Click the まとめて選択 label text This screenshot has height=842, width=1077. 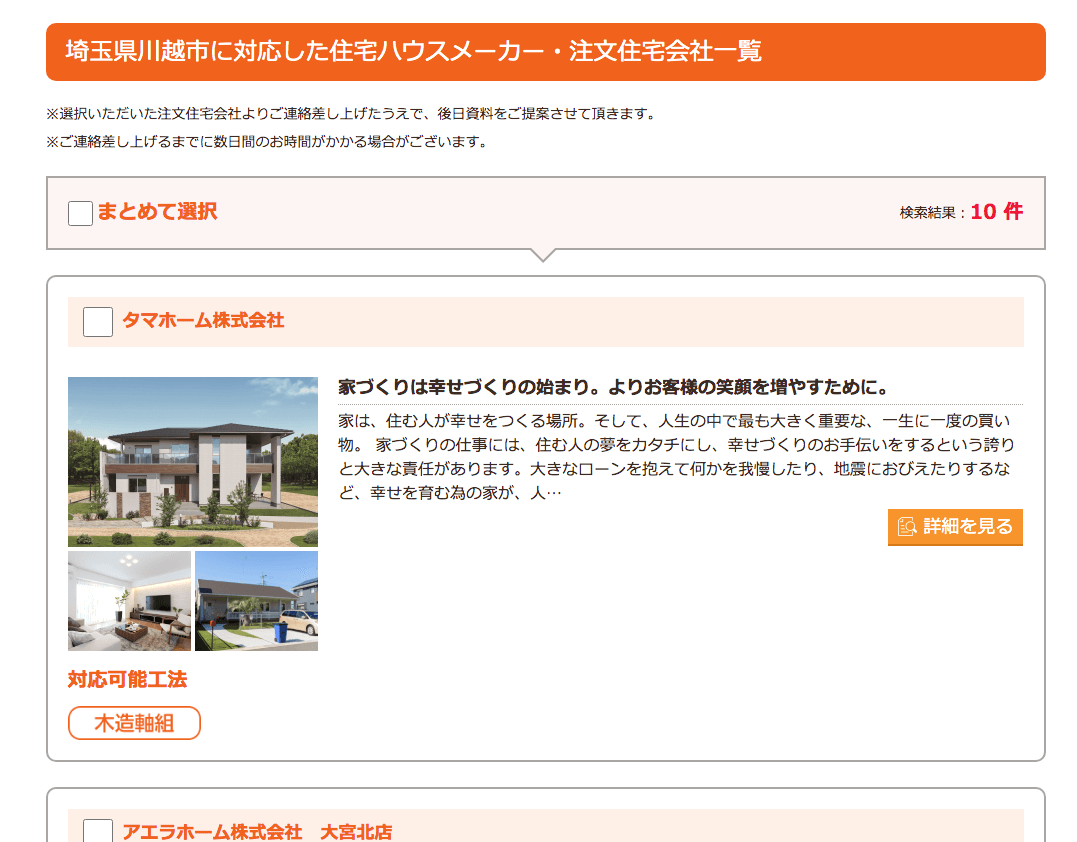click(x=157, y=212)
